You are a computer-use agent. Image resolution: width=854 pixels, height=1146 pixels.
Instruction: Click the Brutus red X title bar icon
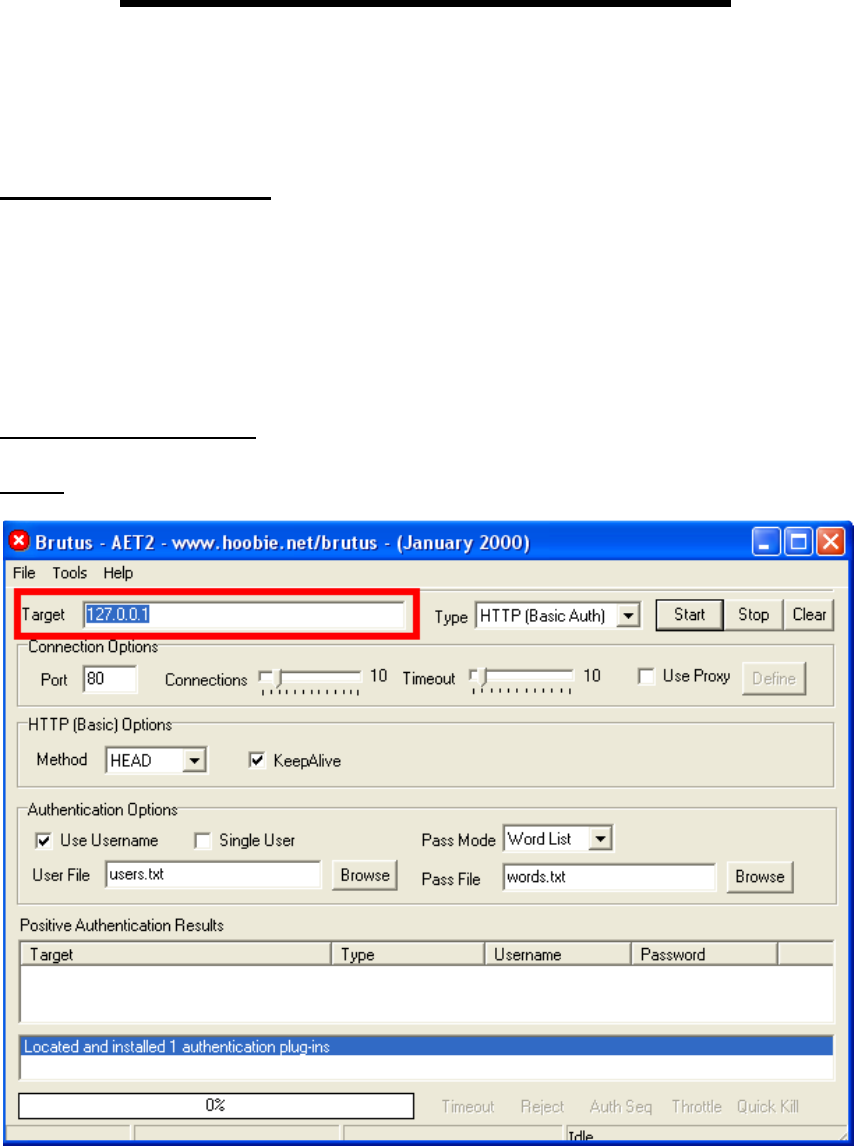click(x=20, y=543)
